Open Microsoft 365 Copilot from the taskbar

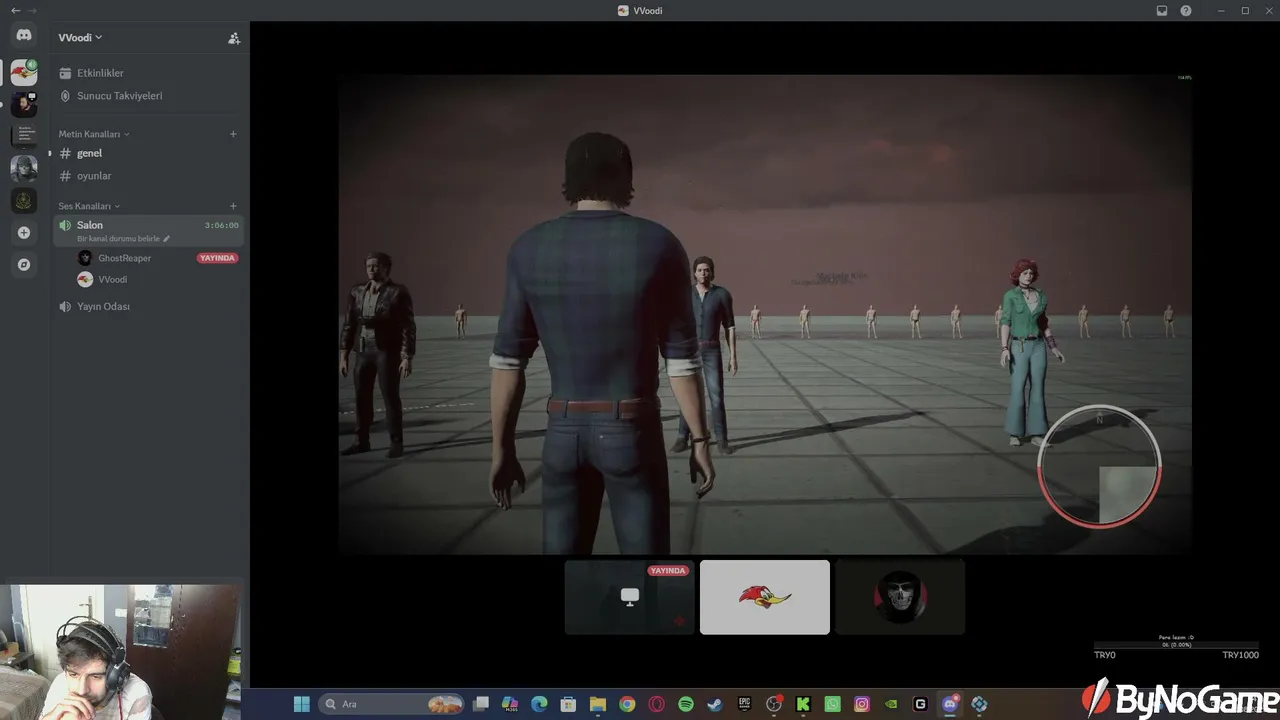click(x=510, y=704)
